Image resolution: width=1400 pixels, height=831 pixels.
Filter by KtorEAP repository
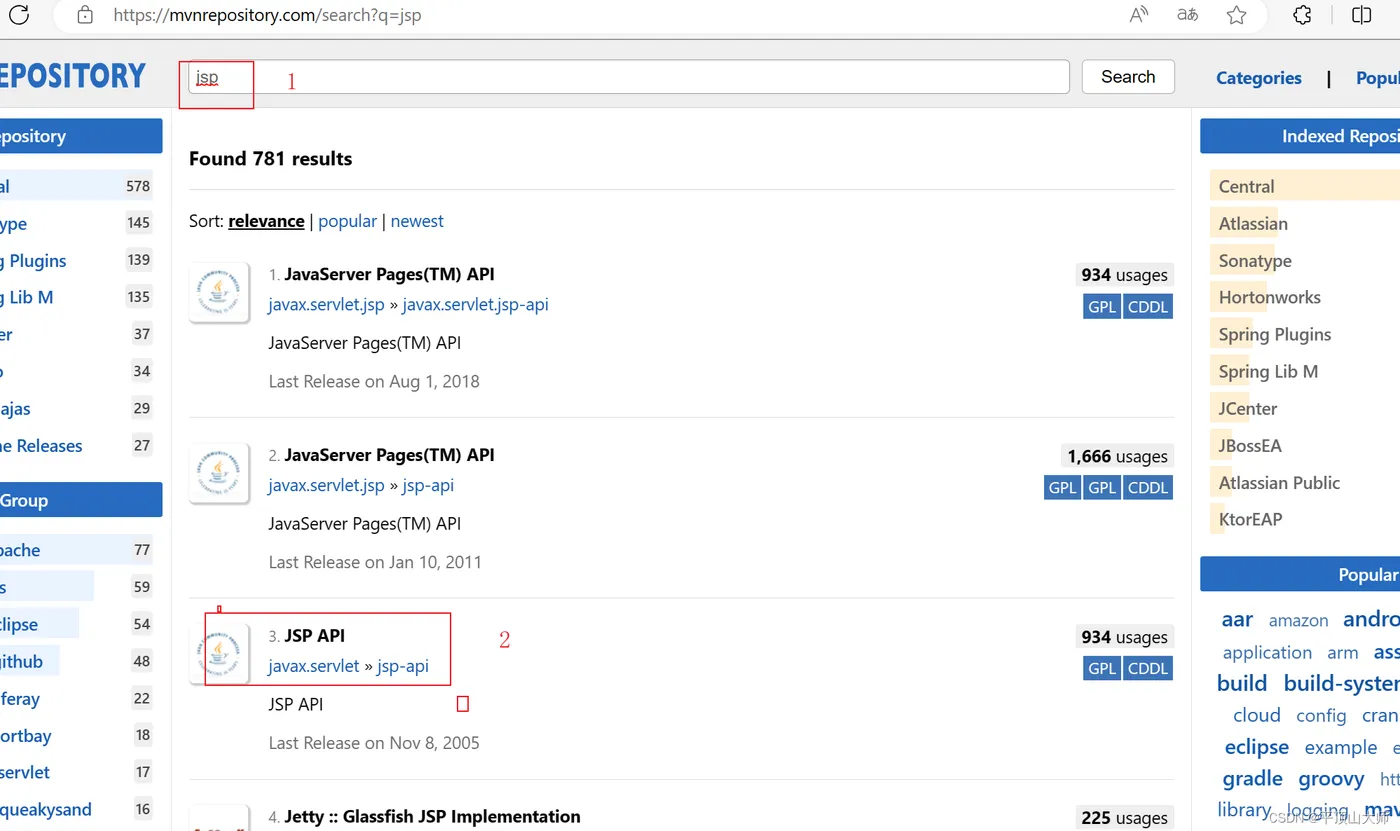pyautogui.click(x=1250, y=520)
